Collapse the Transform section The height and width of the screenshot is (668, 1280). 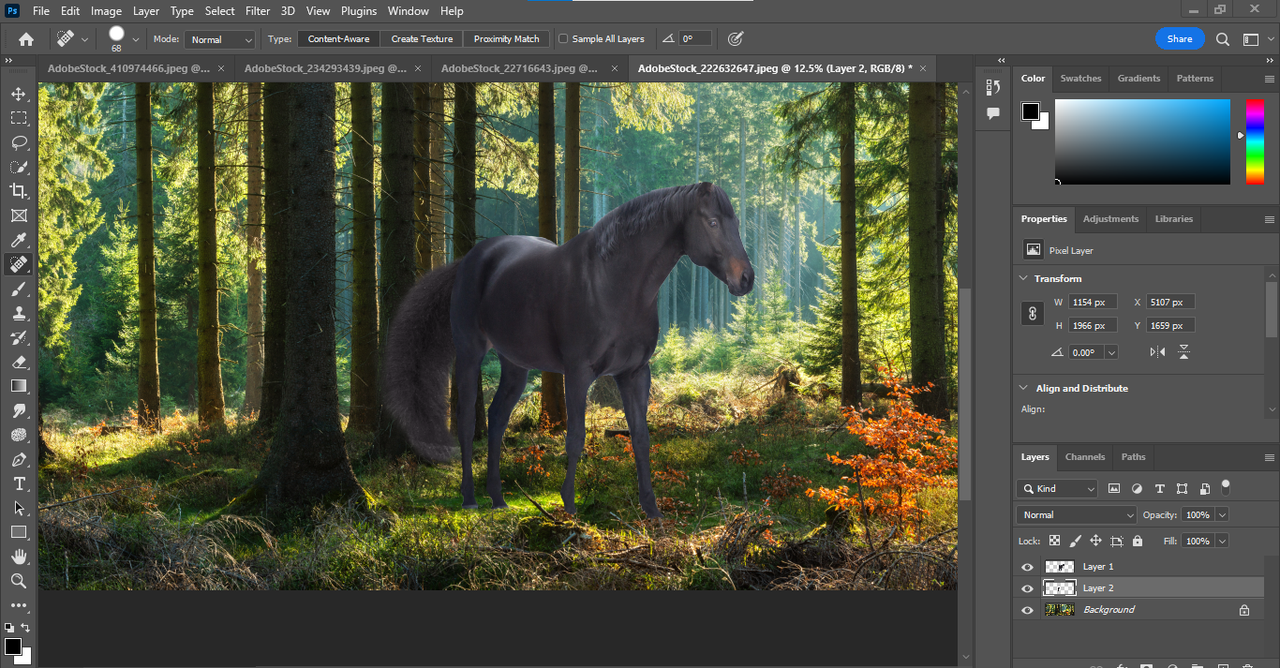pos(1023,279)
